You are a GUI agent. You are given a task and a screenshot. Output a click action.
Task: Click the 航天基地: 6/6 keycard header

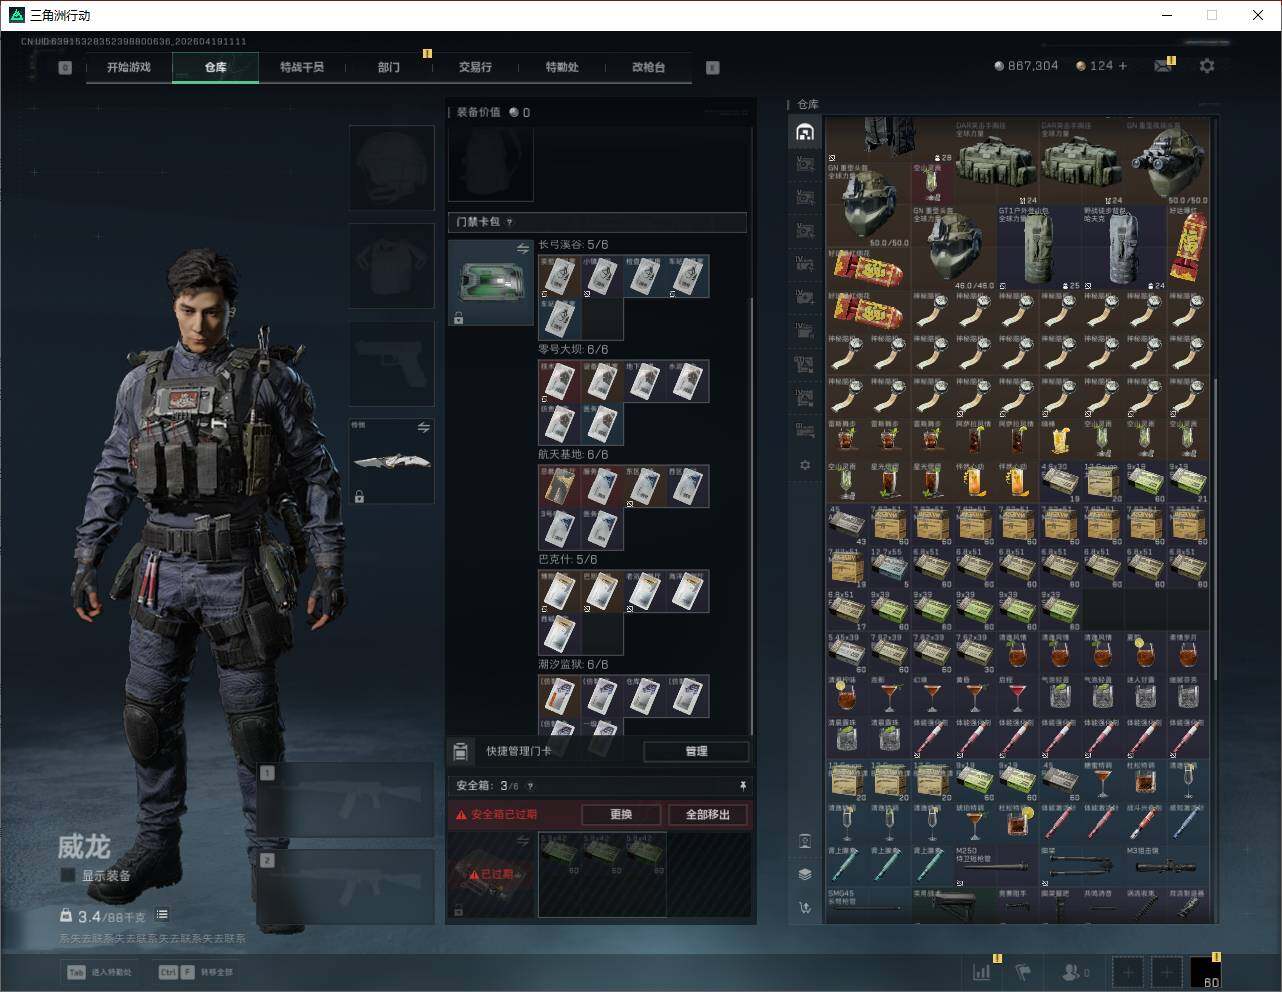[x=573, y=455]
